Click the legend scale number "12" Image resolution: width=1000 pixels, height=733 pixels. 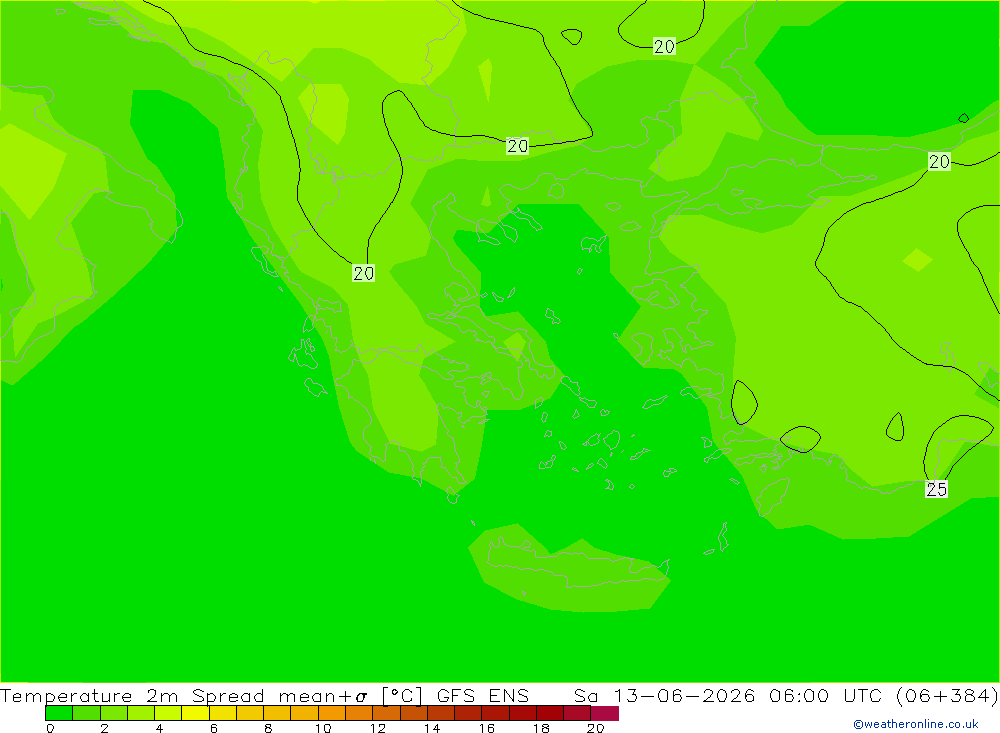coord(378,728)
